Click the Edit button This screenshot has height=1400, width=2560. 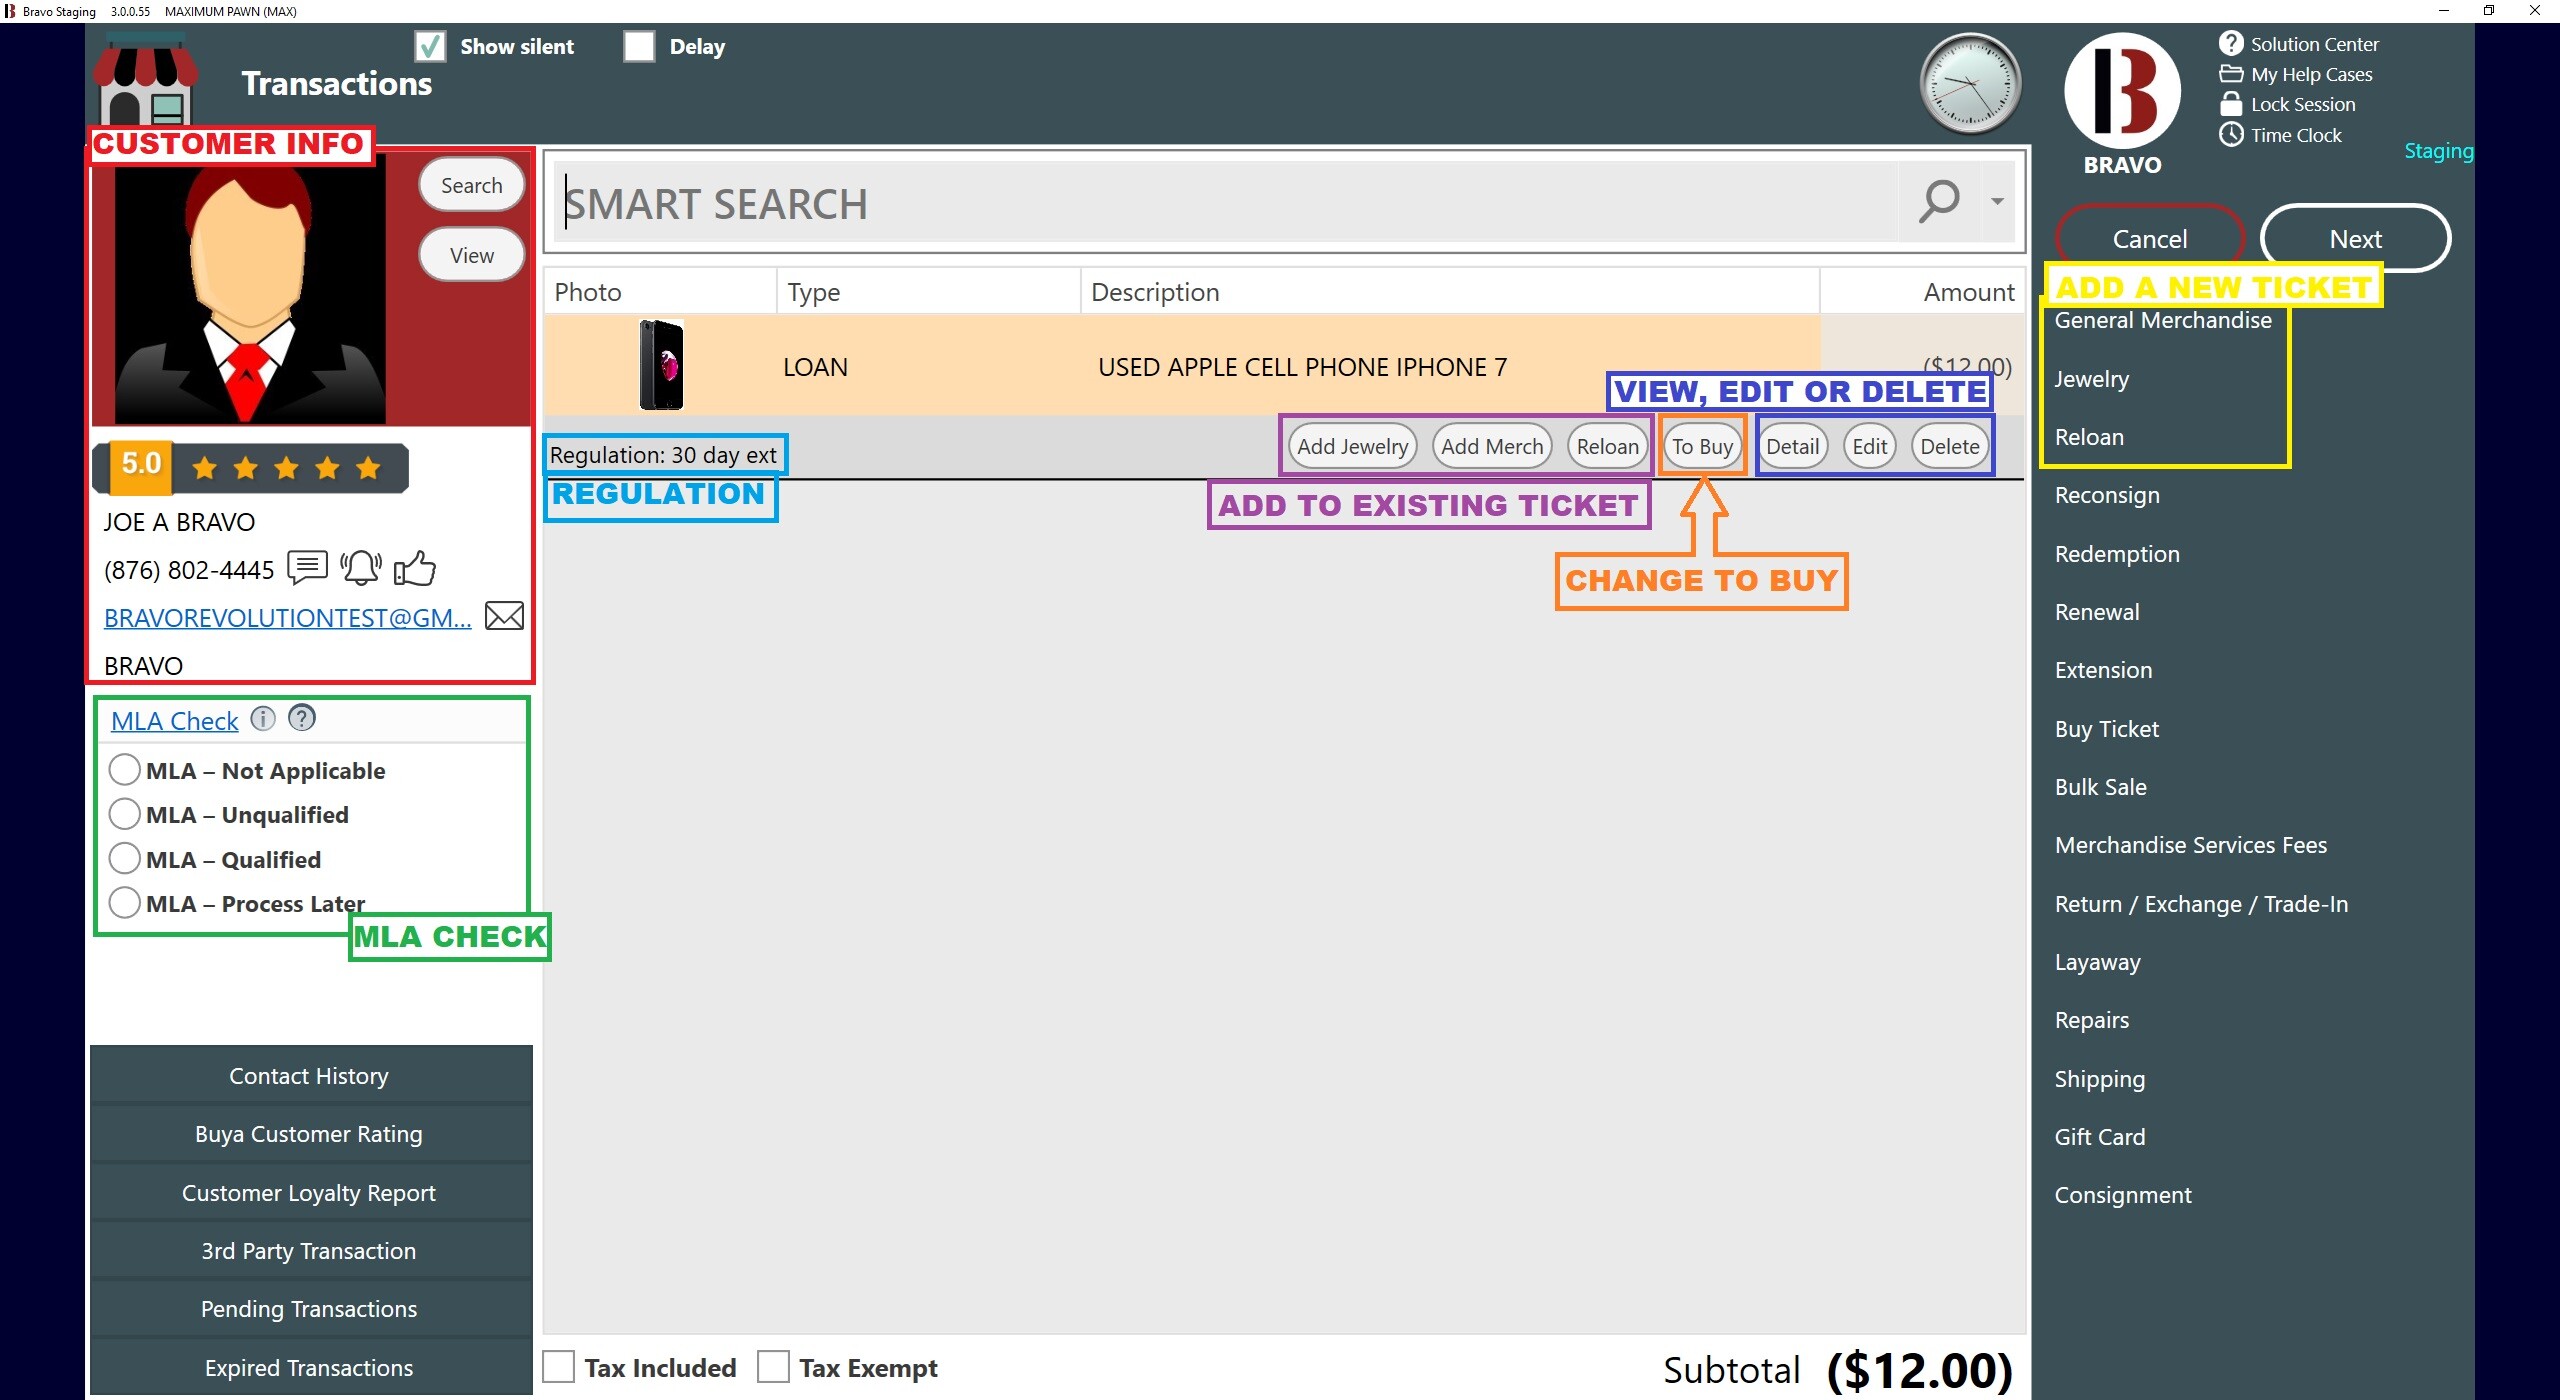pyautogui.click(x=1869, y=446)
